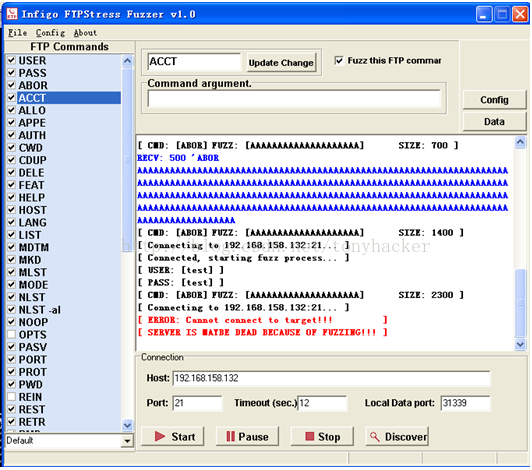Screen dimensions: 532x470
Task: Enable the OPTS command checkbox
Action: pos(12,335)
